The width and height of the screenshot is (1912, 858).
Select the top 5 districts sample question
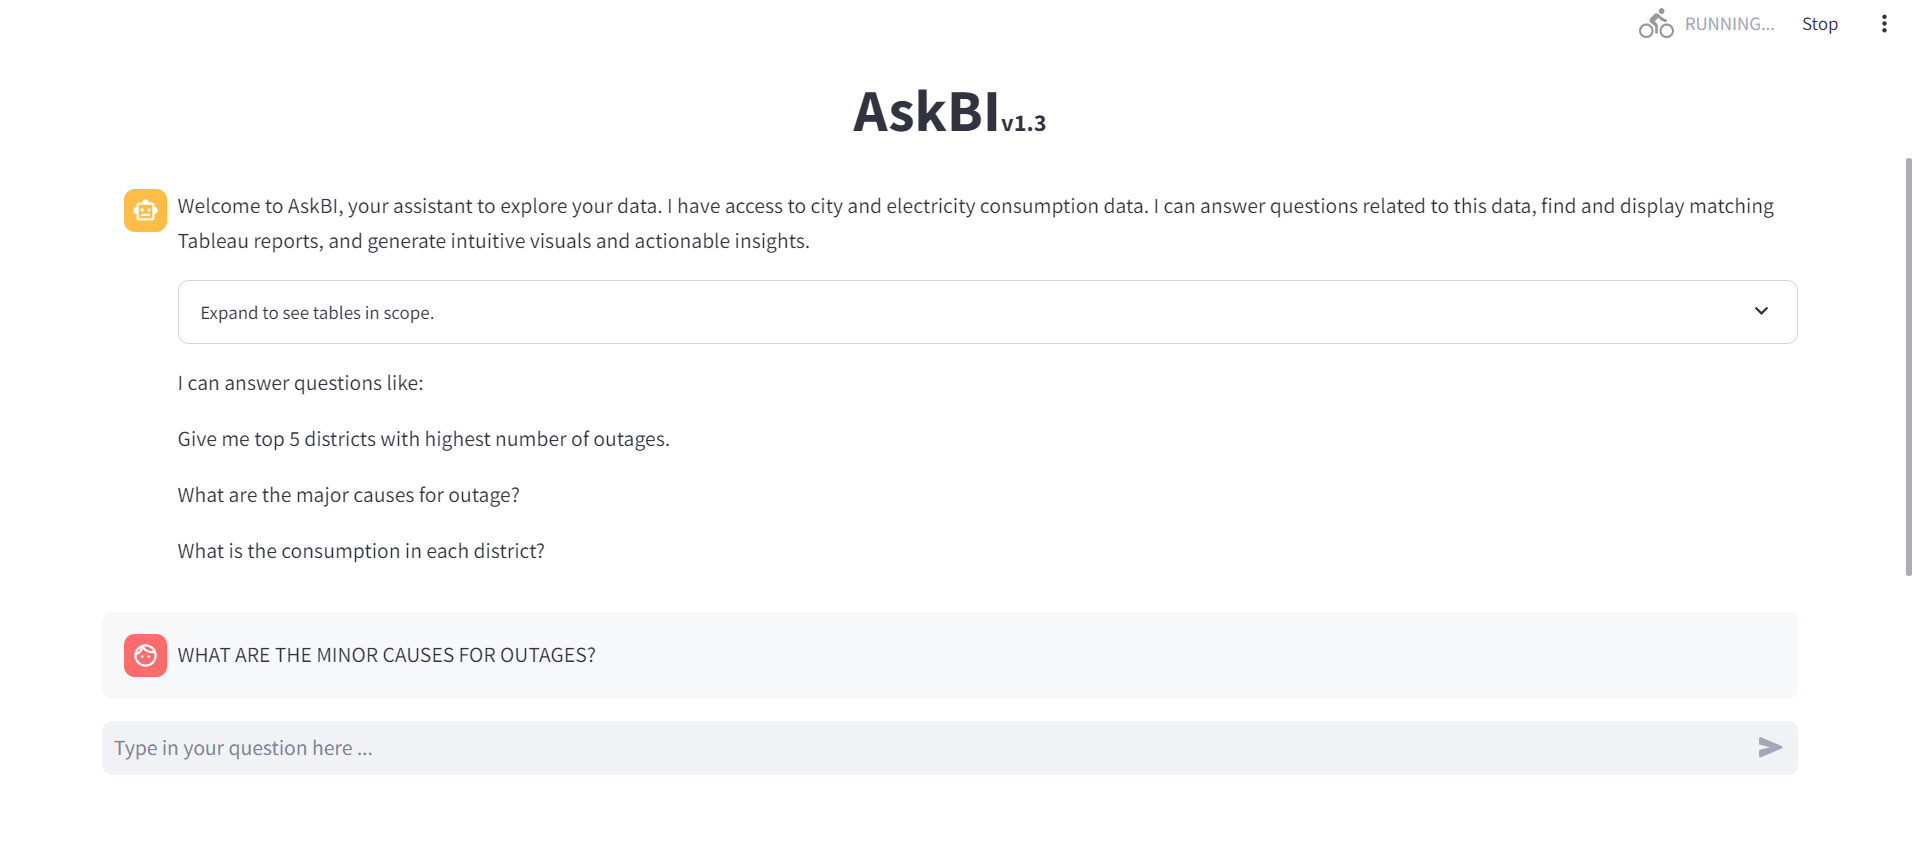coord(423,439)
